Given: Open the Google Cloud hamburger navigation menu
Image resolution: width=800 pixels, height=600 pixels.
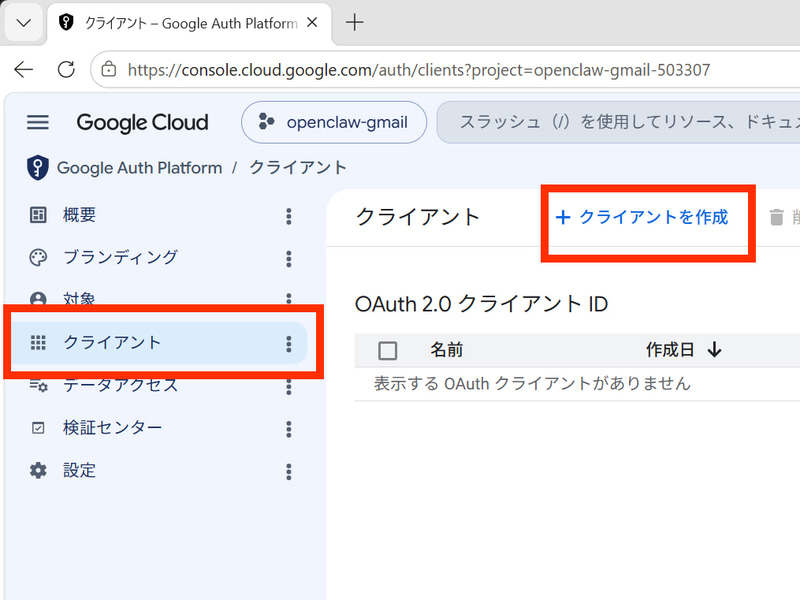Looking at the screenshot, I should coord(38,122).
